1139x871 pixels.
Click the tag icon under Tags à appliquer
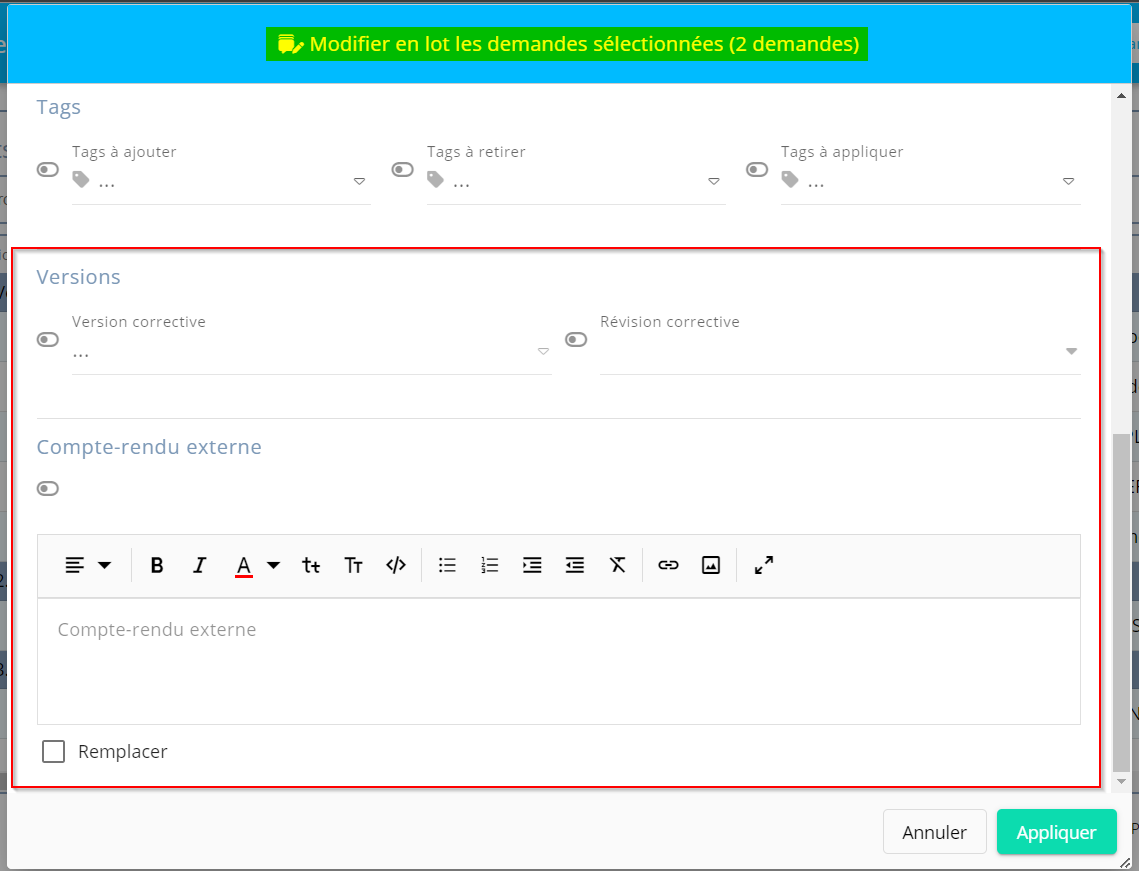(790, 179)
